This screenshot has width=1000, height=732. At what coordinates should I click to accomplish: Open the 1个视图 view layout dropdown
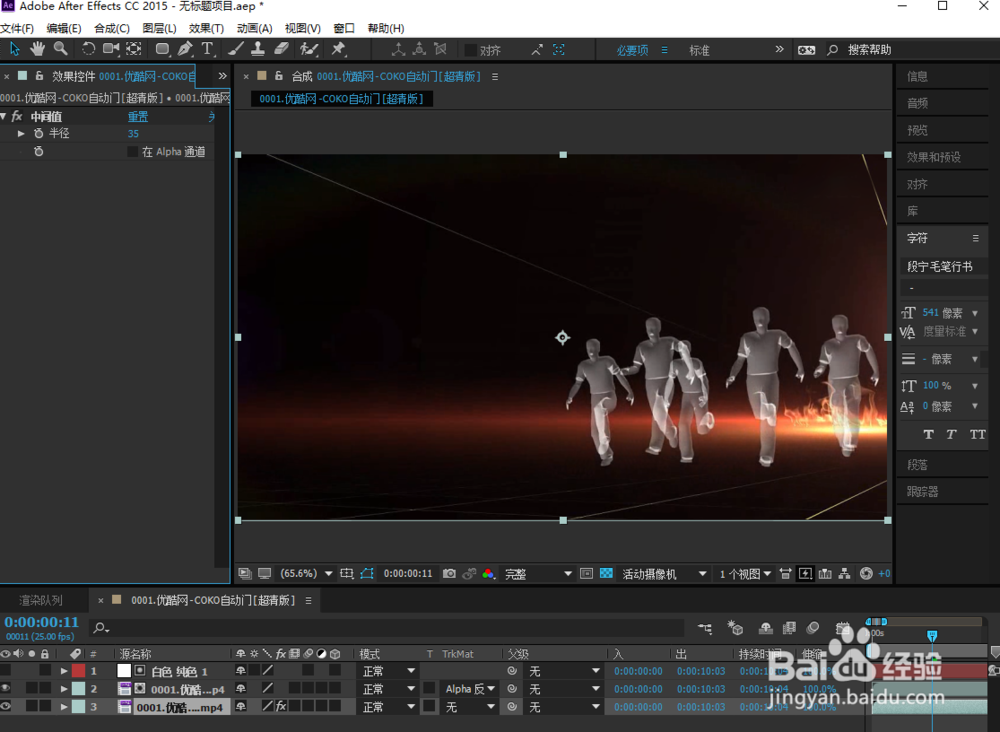pyautogui.click(x=744, y=574)
